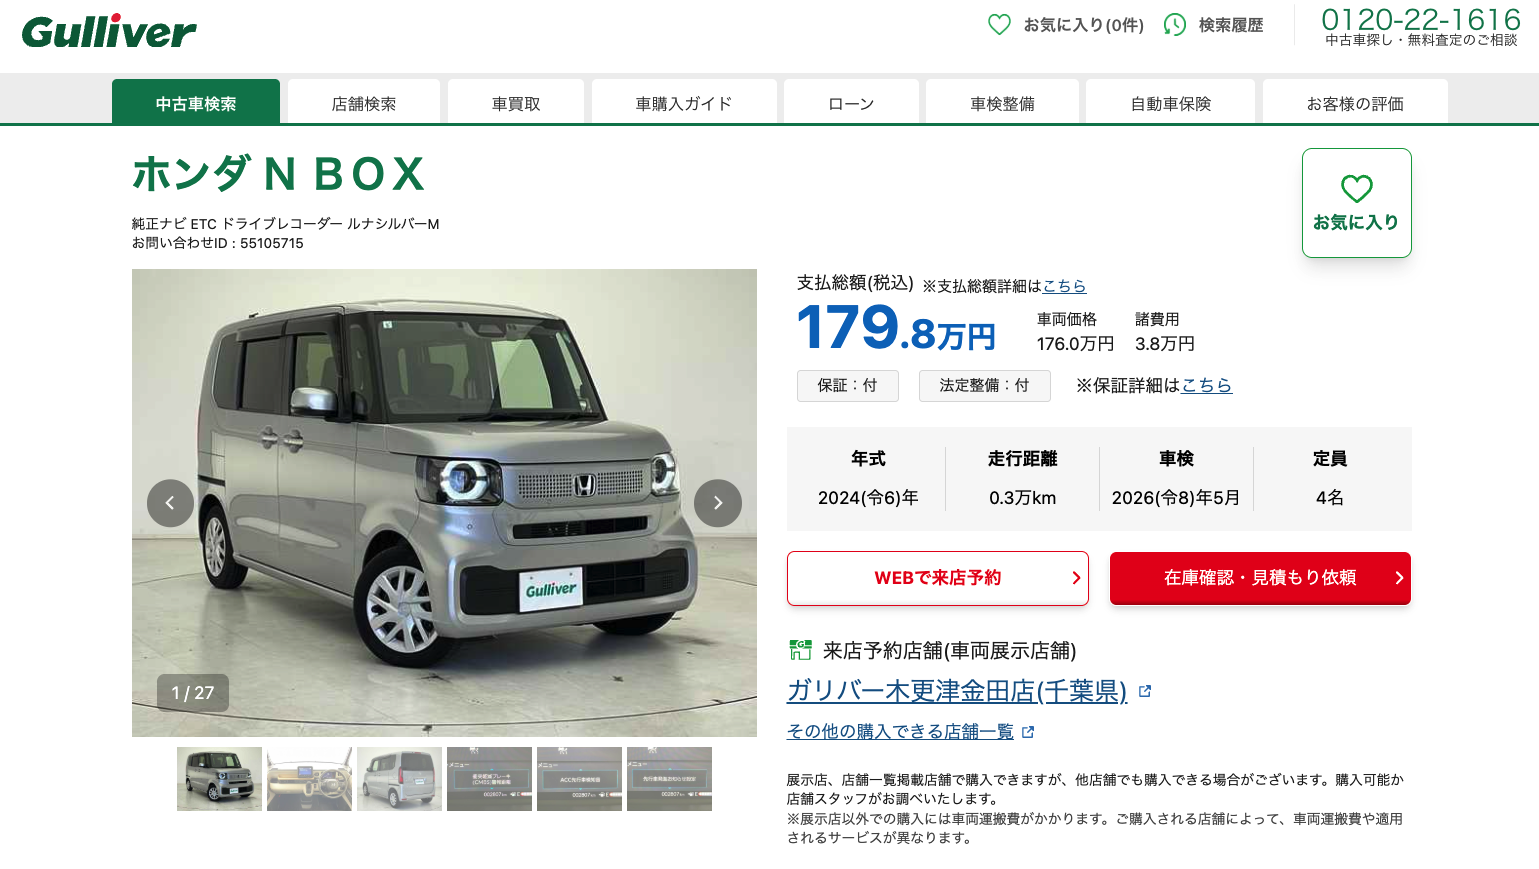Image resolution: width=1539 pixels, height=869 pixels.
Task: Open search history clock icon
Action: [x=1175, y=25]
